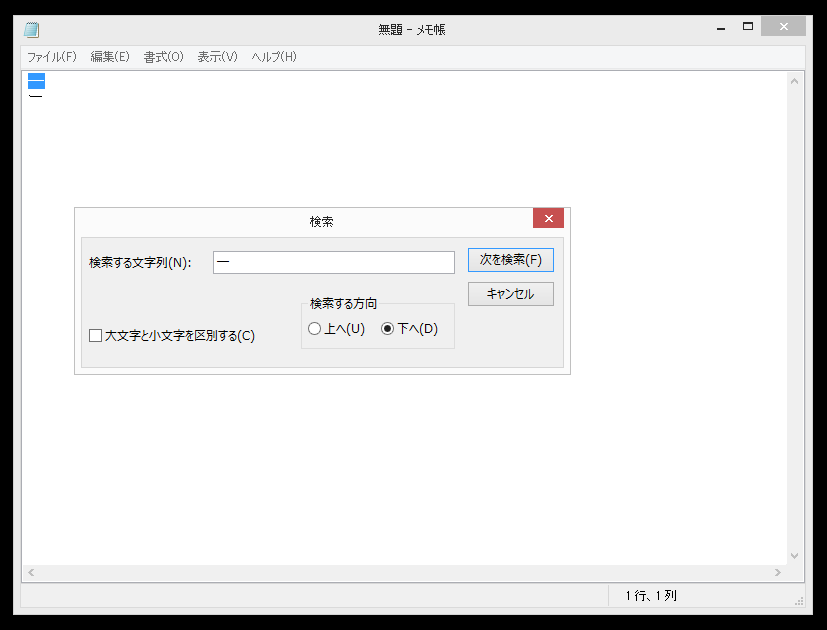Open the ヘルプ(H) menu
Image resolution: width=827 pixels, height=630 pixels.
(x=274, y=57)
